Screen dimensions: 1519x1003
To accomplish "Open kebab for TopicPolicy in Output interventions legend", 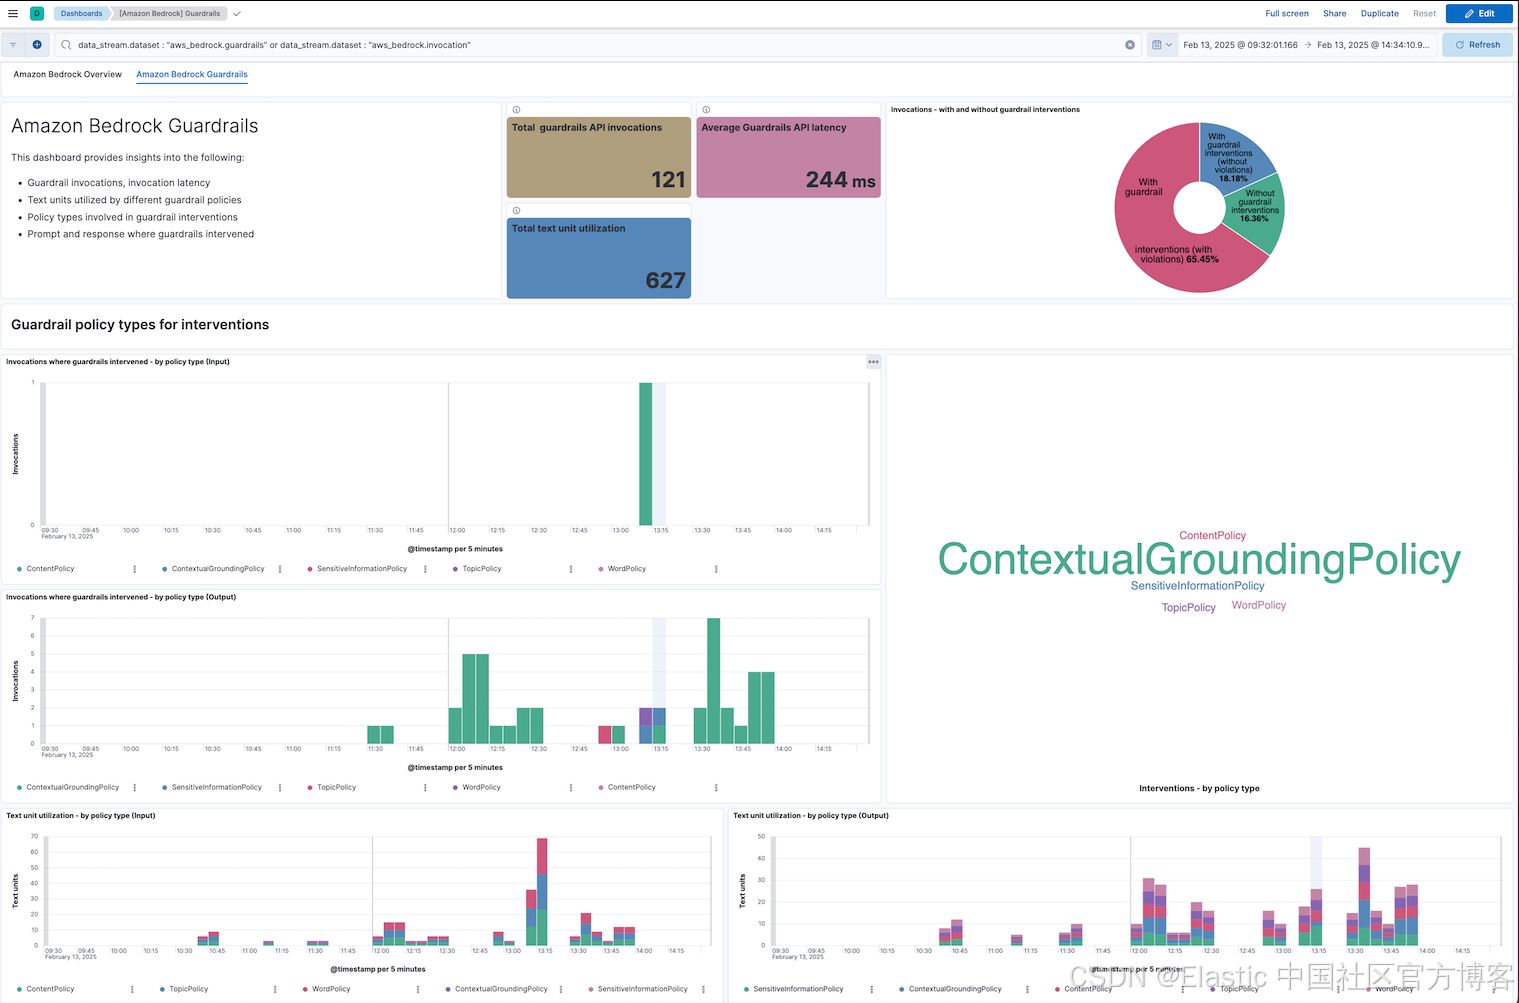I will 426,788.
